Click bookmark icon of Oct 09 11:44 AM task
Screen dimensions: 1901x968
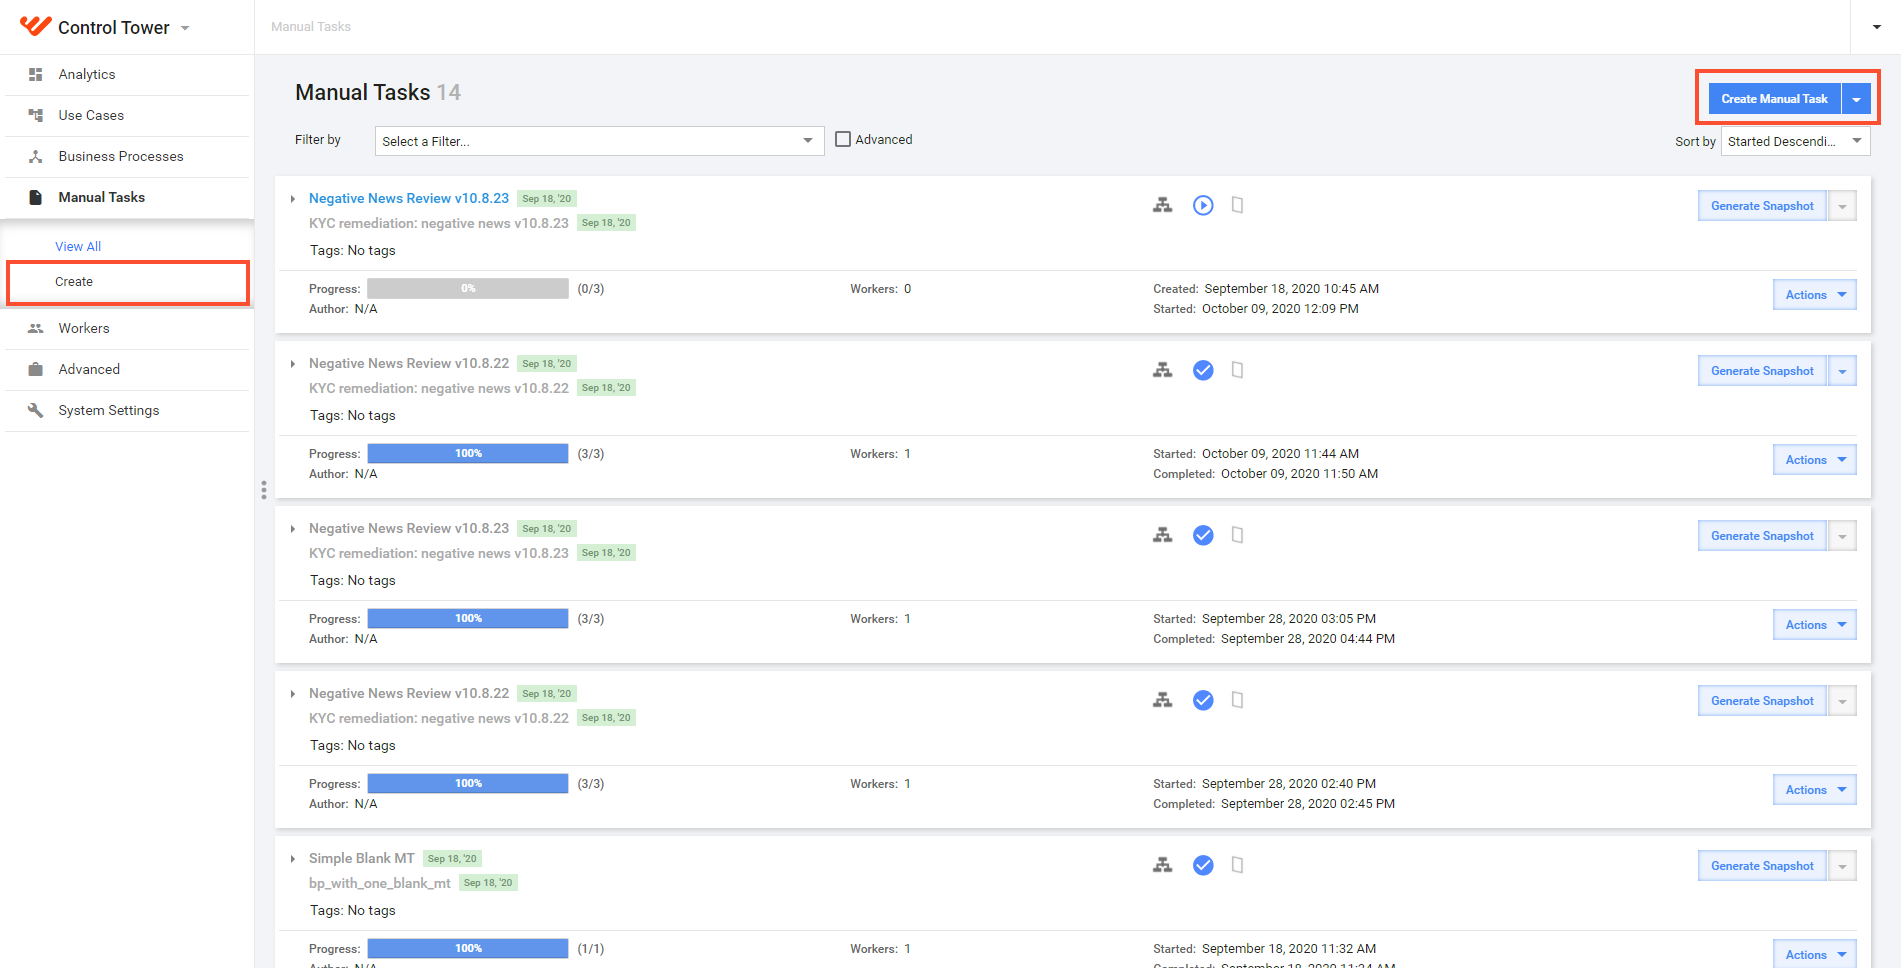coord(1237,370)
